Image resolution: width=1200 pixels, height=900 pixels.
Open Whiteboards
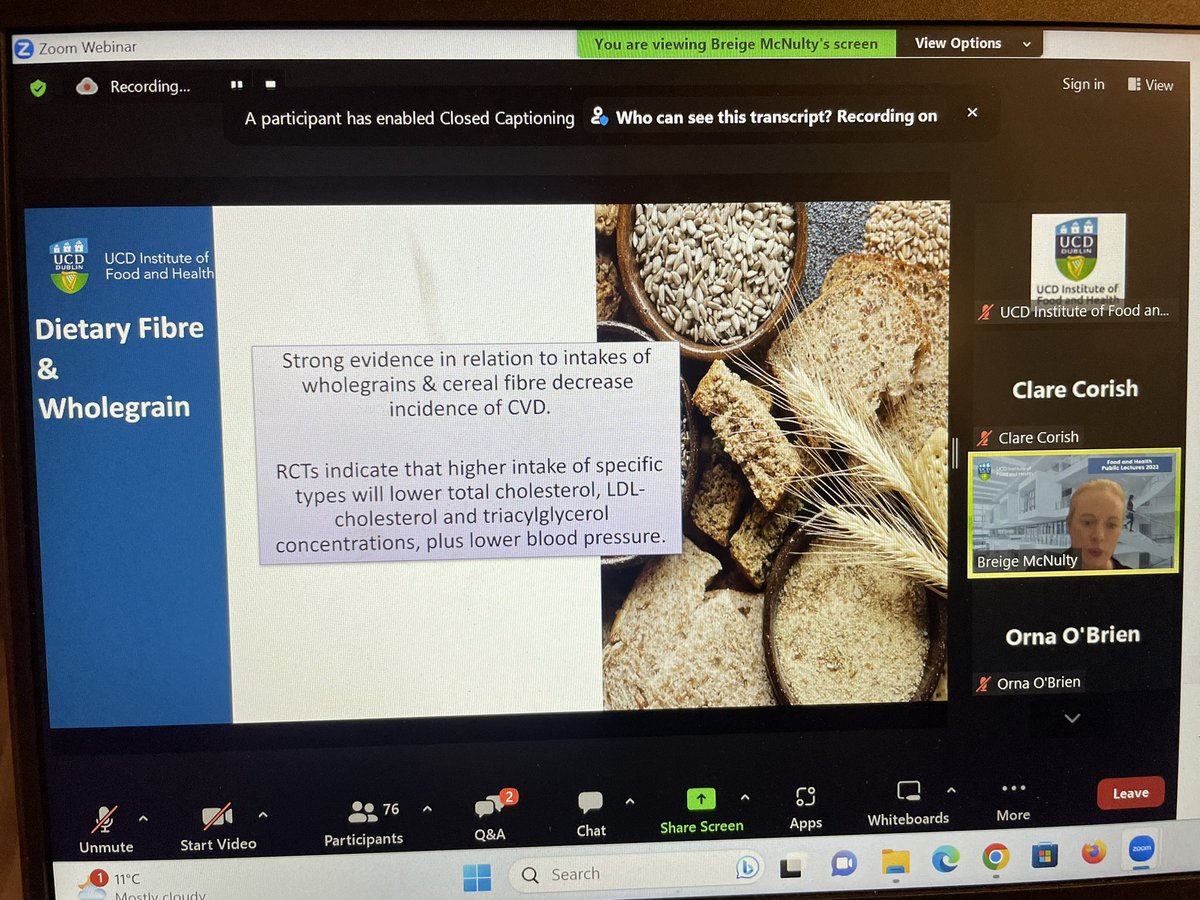(x=908, y=804)
